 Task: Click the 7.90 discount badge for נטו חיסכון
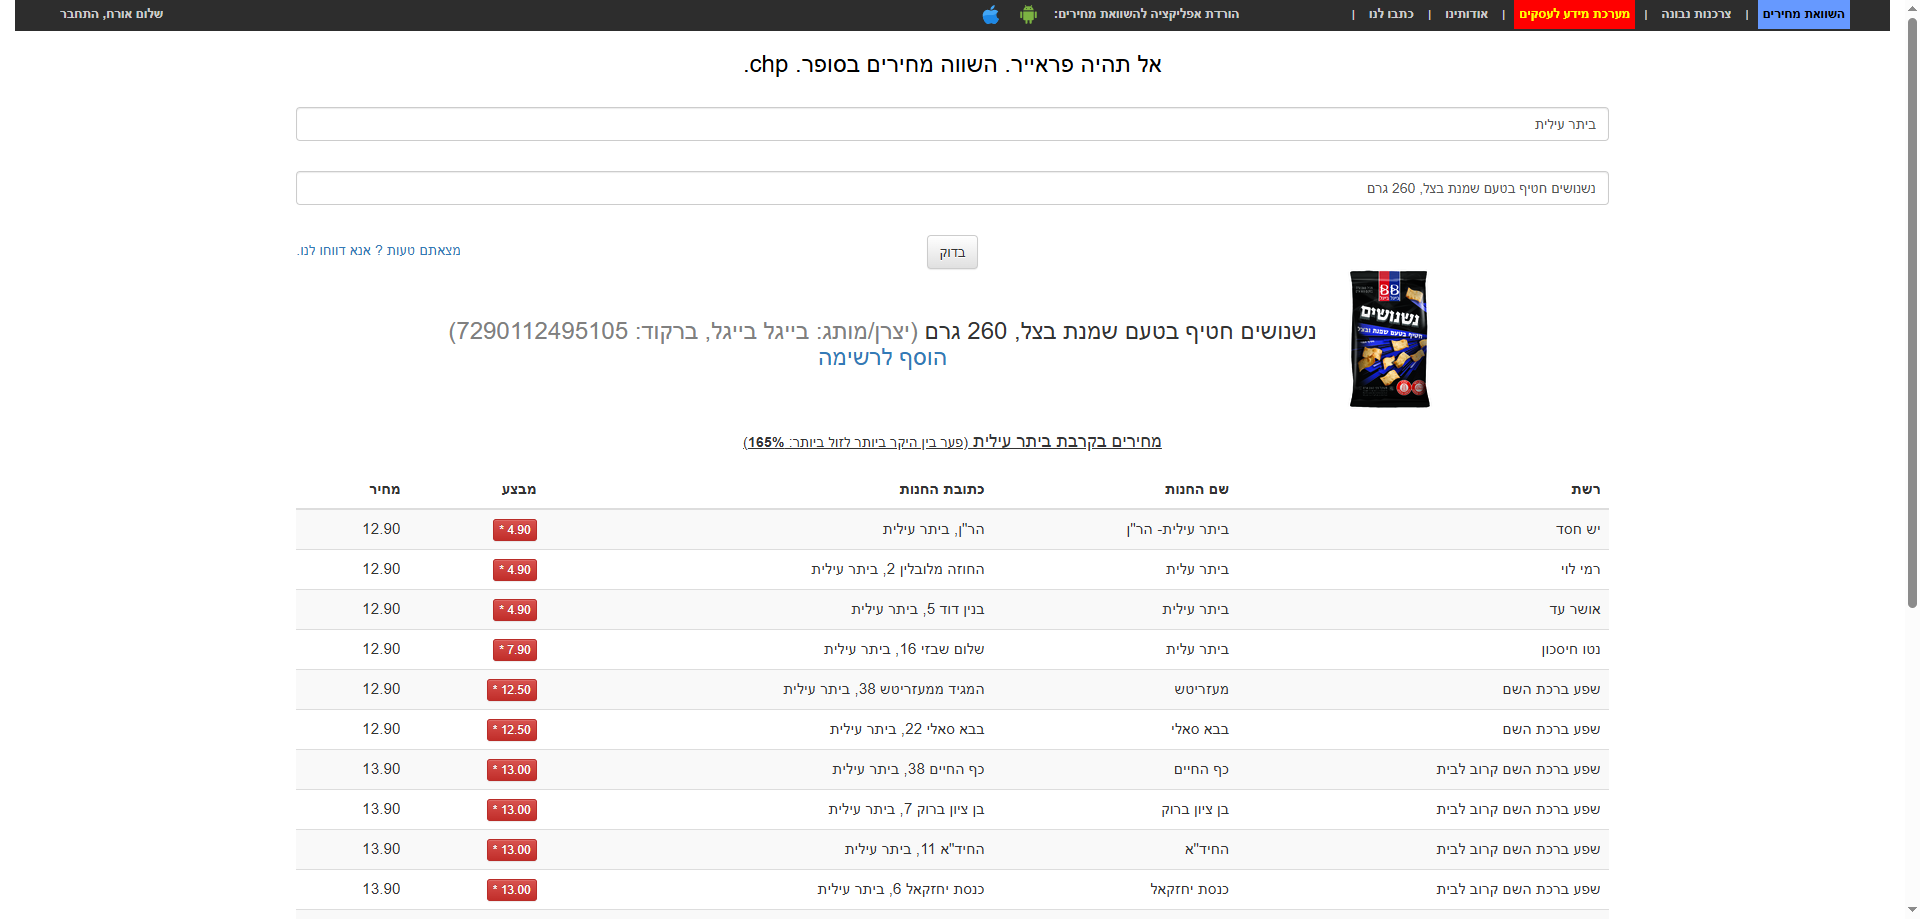coord(513,649)
